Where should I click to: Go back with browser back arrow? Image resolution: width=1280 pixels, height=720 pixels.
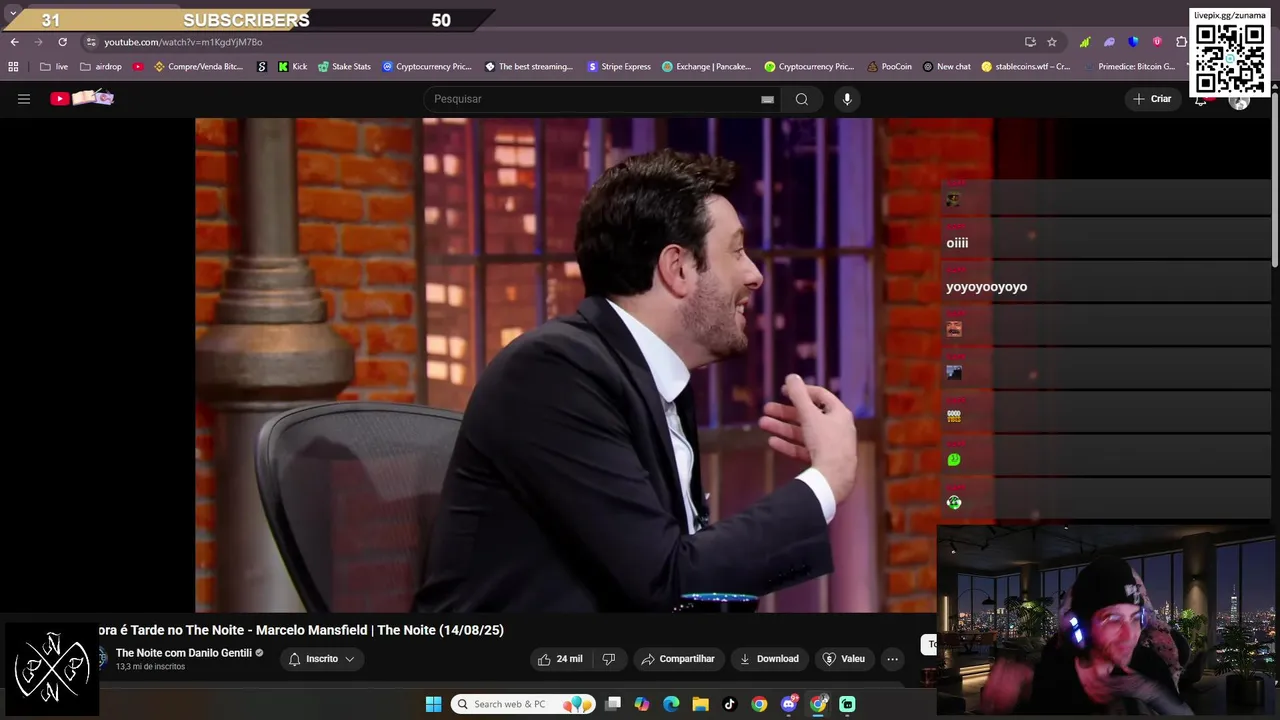click(14, 42)
